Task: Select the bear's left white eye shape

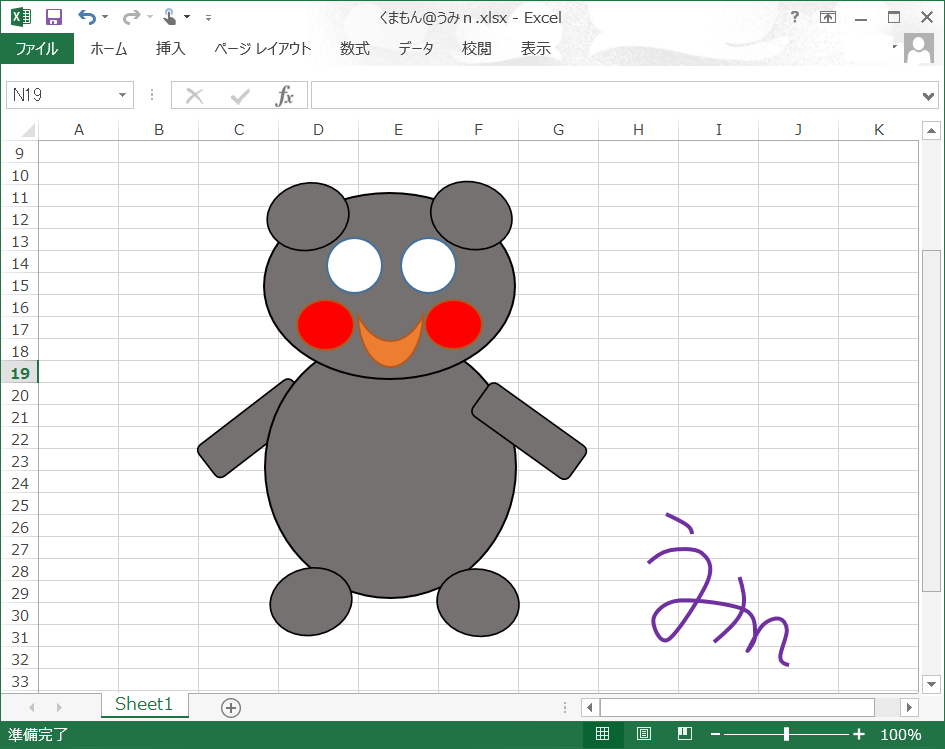Action: [354, 266]
